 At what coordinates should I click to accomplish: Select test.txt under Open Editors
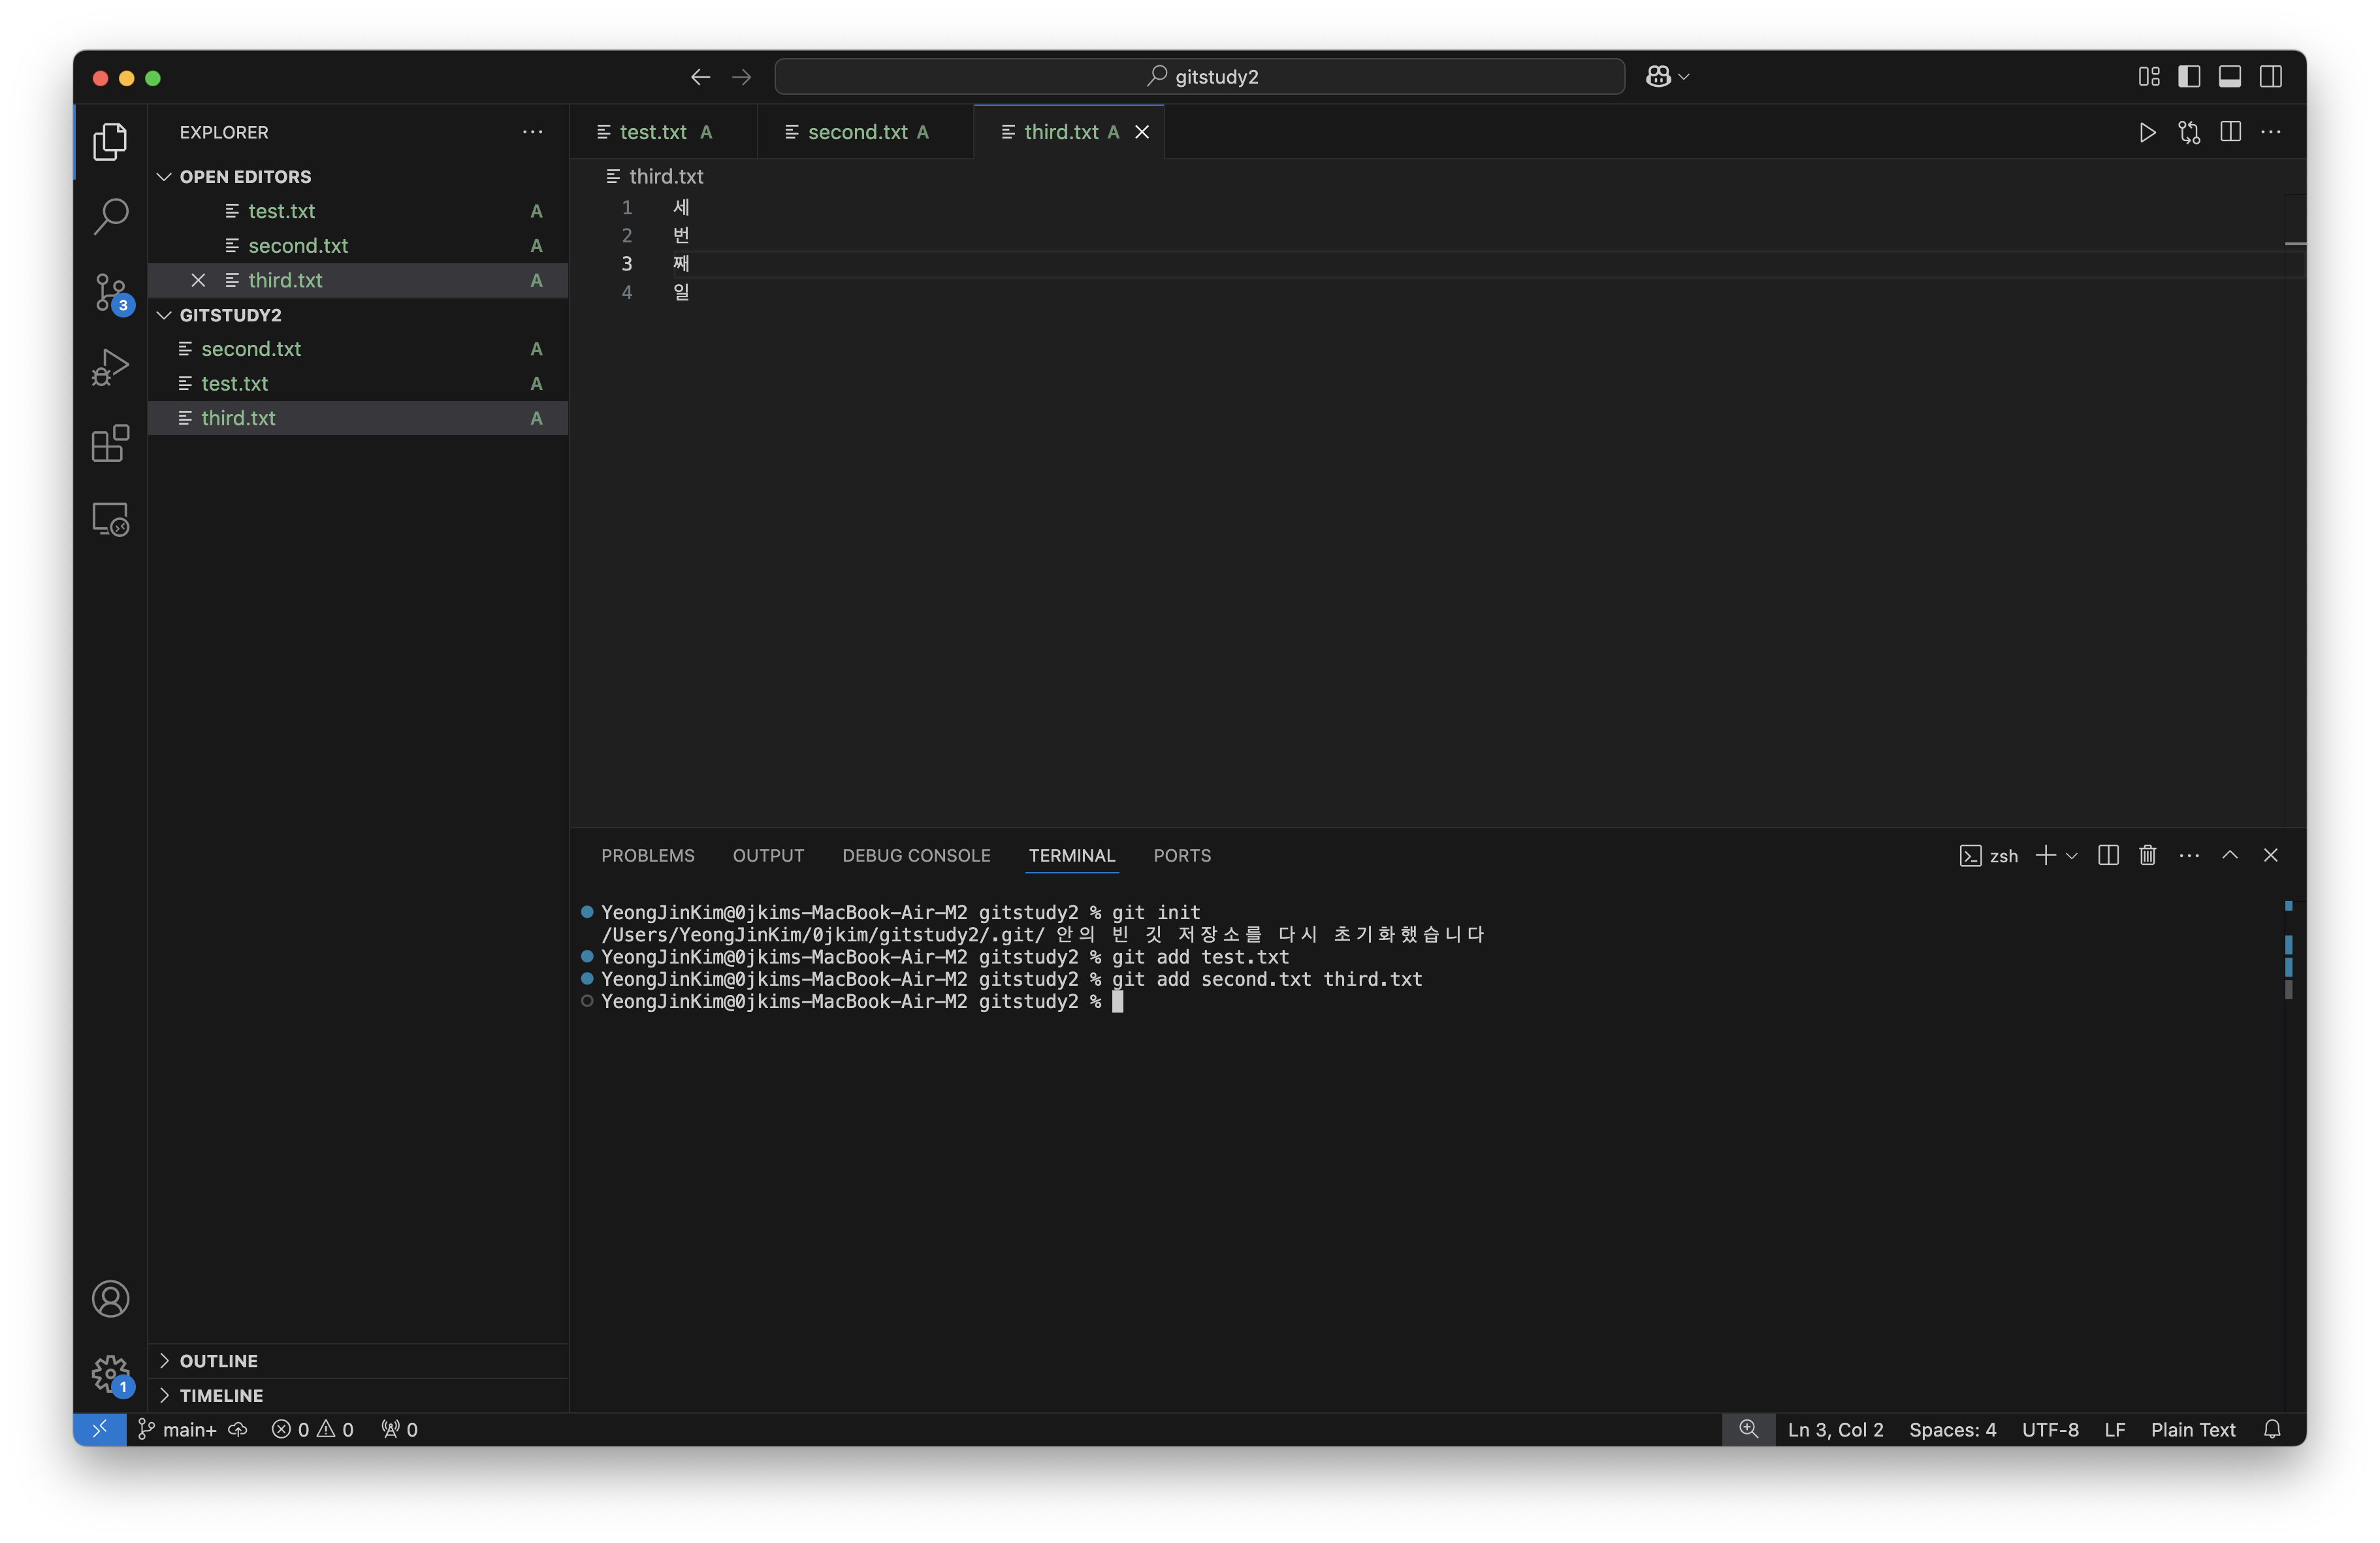pos(358,211)
